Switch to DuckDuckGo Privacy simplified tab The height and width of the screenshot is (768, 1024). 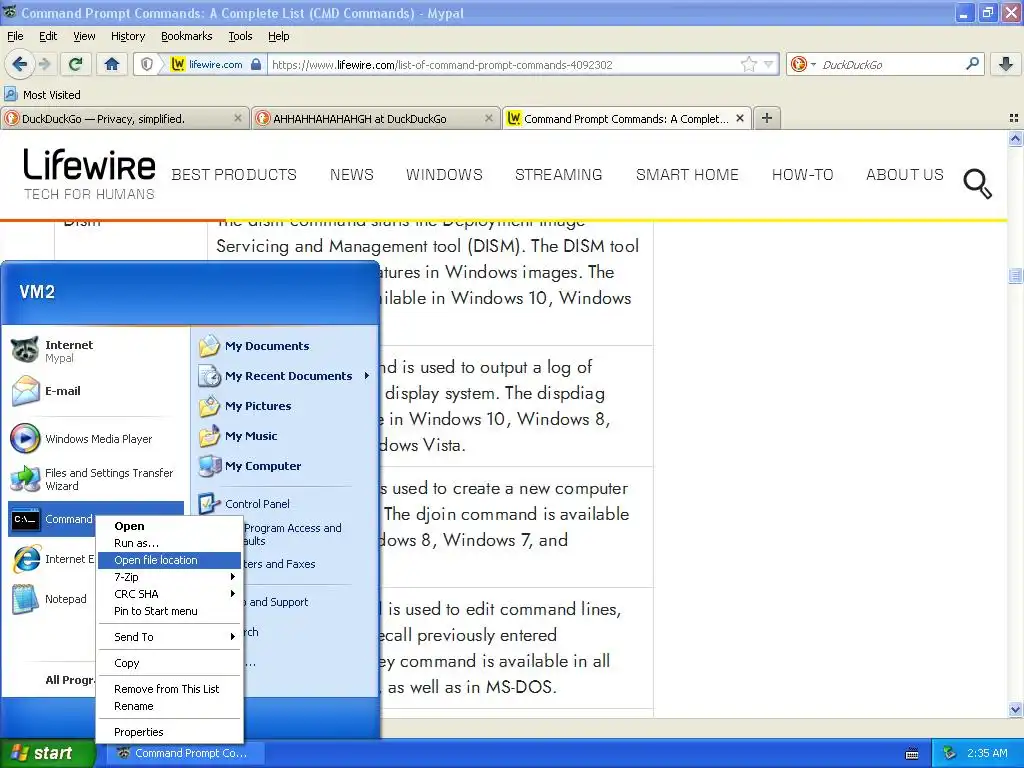point(124,118)
